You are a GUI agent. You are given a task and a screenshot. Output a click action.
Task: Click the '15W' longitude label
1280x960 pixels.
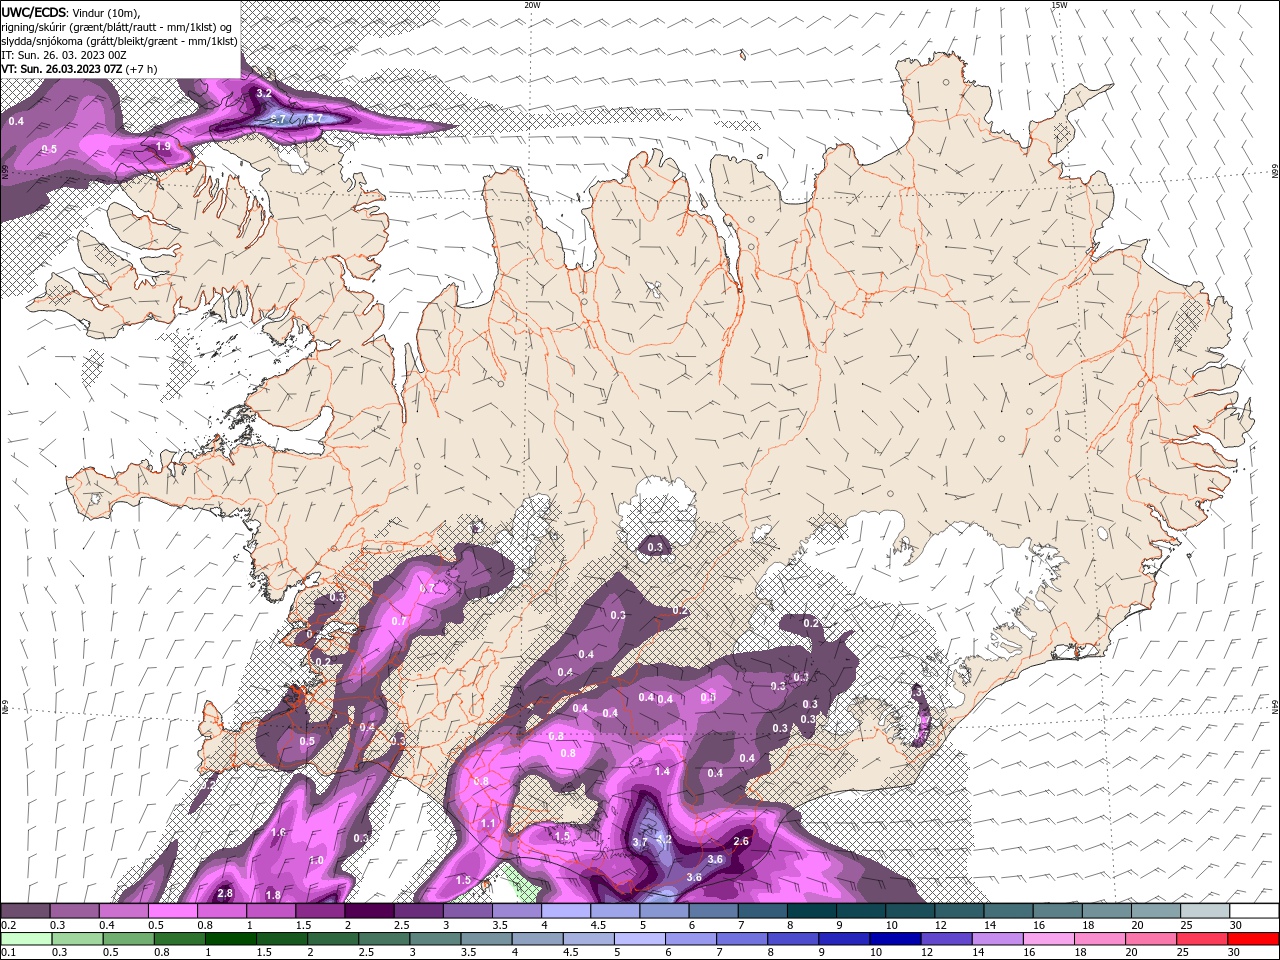(1059, 5)
